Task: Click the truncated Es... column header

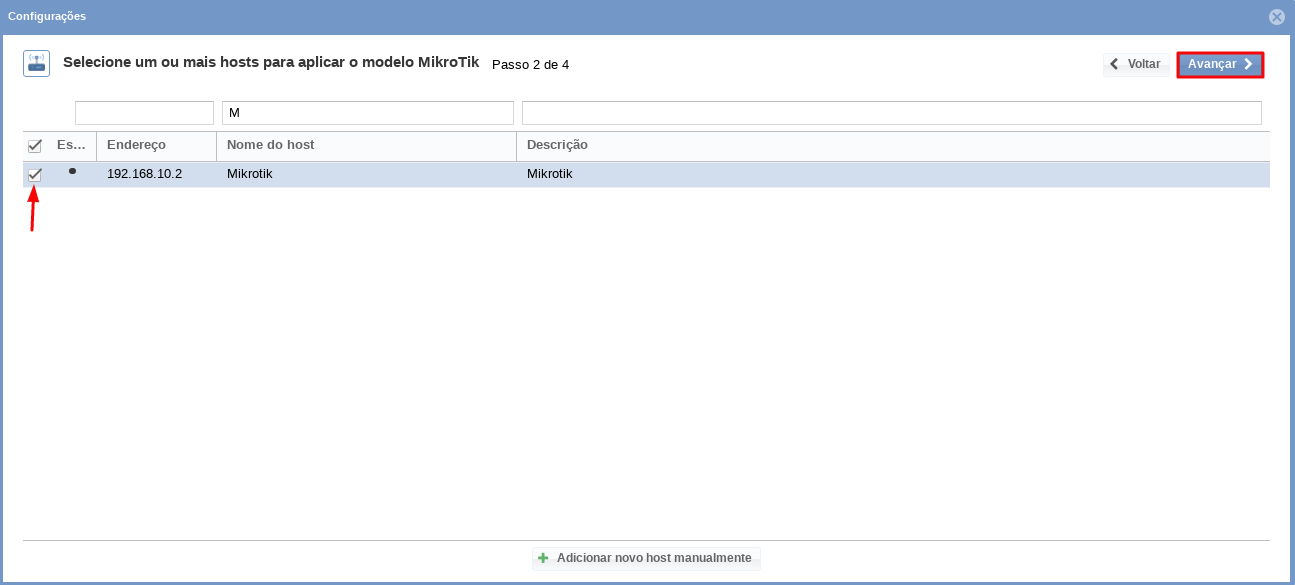Action: pyautogui.click(x=72, y=145)
